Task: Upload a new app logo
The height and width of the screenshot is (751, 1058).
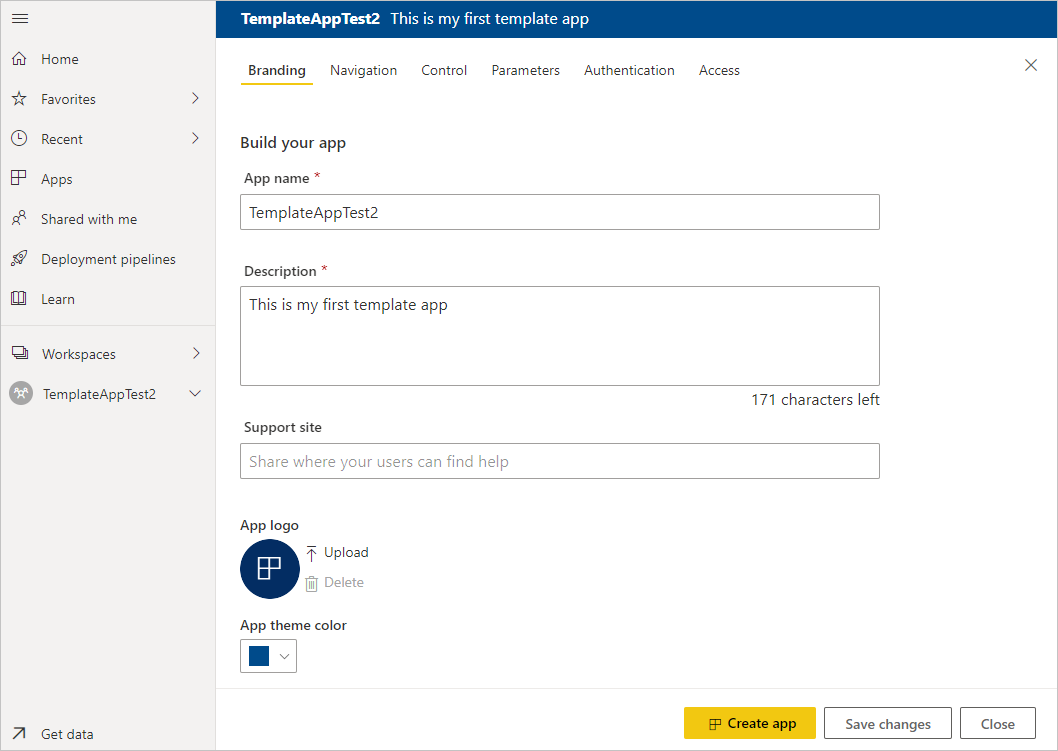Action: pos(337,553)
